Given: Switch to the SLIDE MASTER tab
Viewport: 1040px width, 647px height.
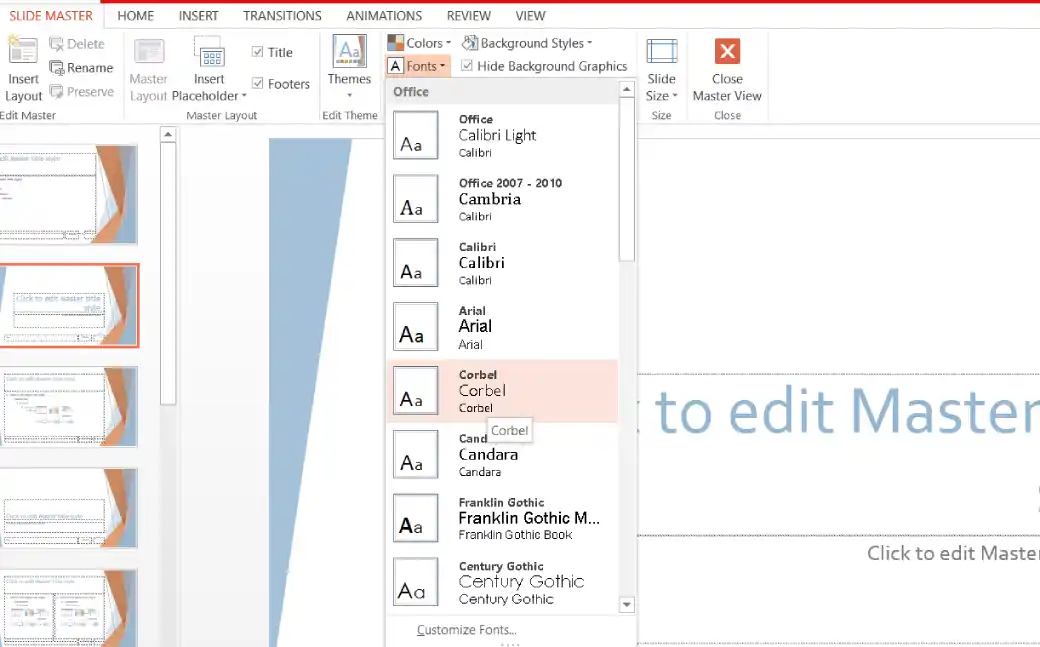Looking at the screenshot, I should [51, 15].
